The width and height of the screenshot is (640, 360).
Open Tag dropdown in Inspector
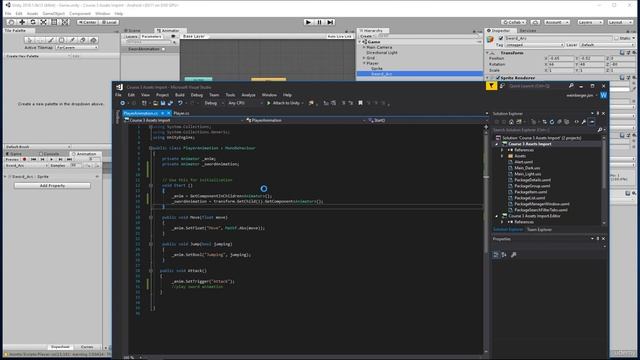tap(535, 45)
